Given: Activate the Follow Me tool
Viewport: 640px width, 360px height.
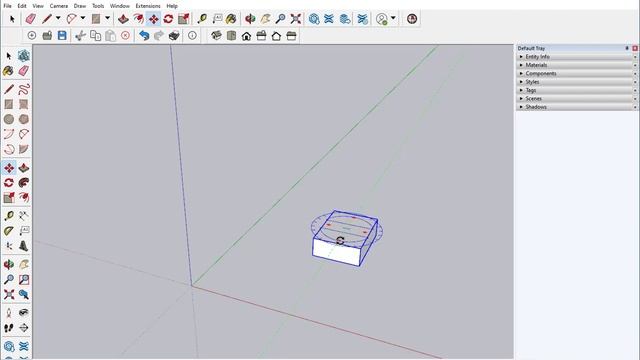Looking at the screenshot, I should tap(24, 182).
